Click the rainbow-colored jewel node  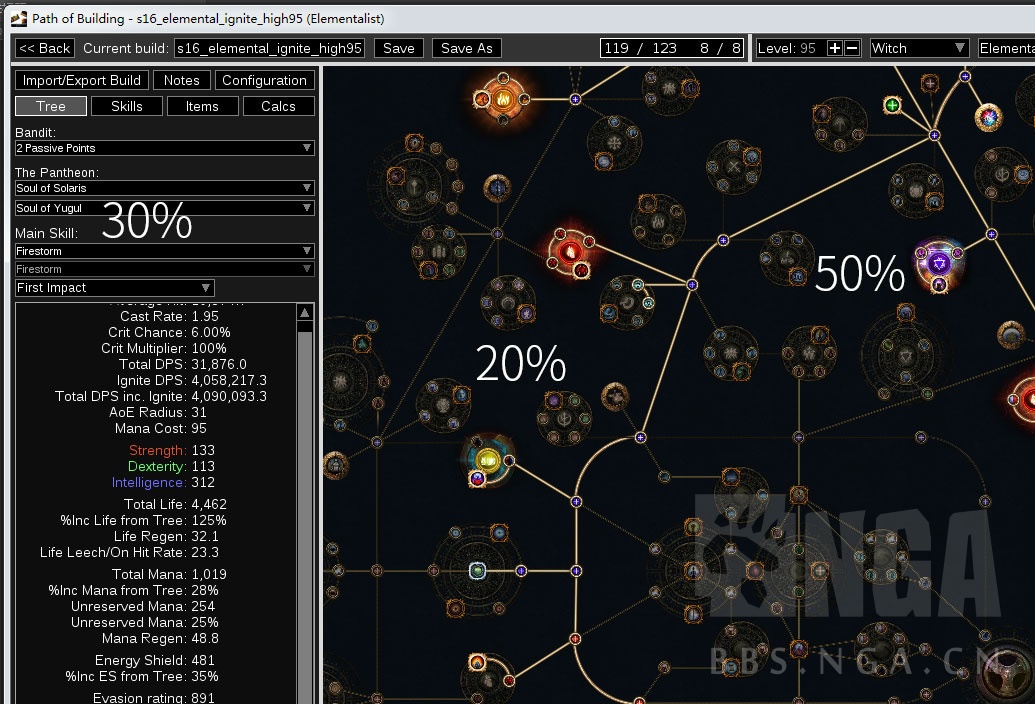pyautogui.click(x=988, y=117)
